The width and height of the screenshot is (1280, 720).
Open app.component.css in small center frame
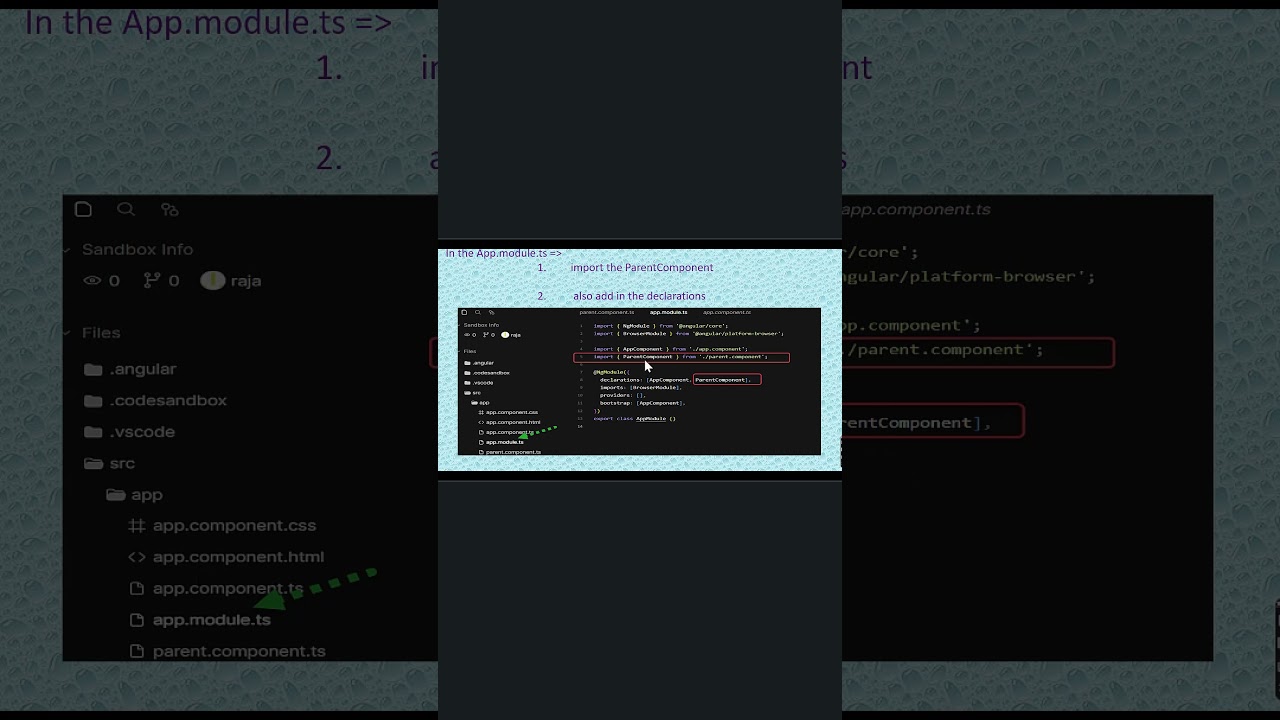(509, 412)
